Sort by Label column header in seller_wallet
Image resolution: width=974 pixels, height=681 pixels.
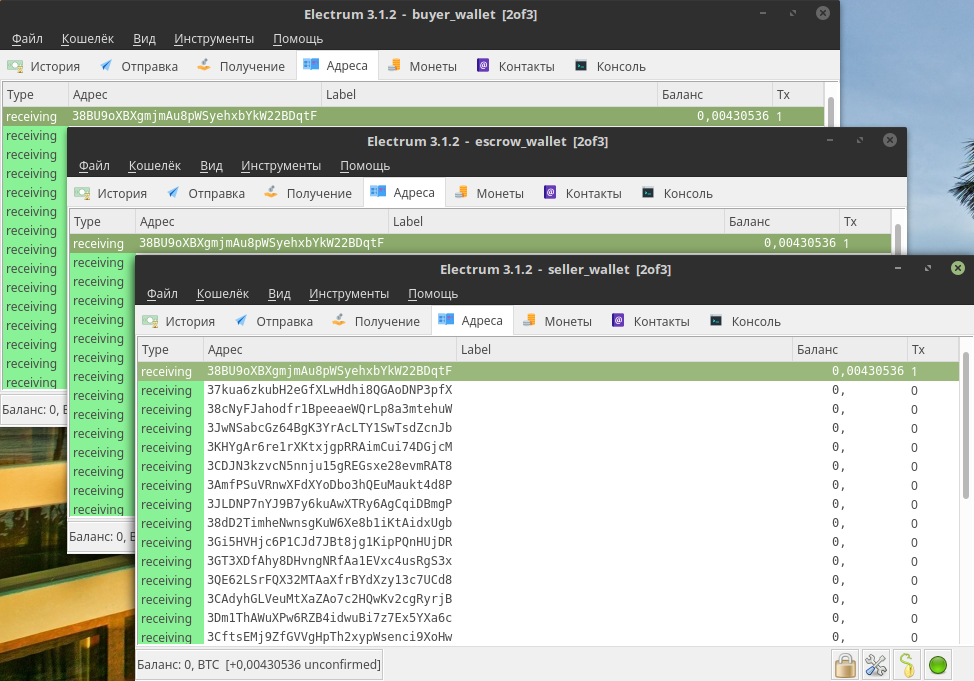tap(624, 349)
